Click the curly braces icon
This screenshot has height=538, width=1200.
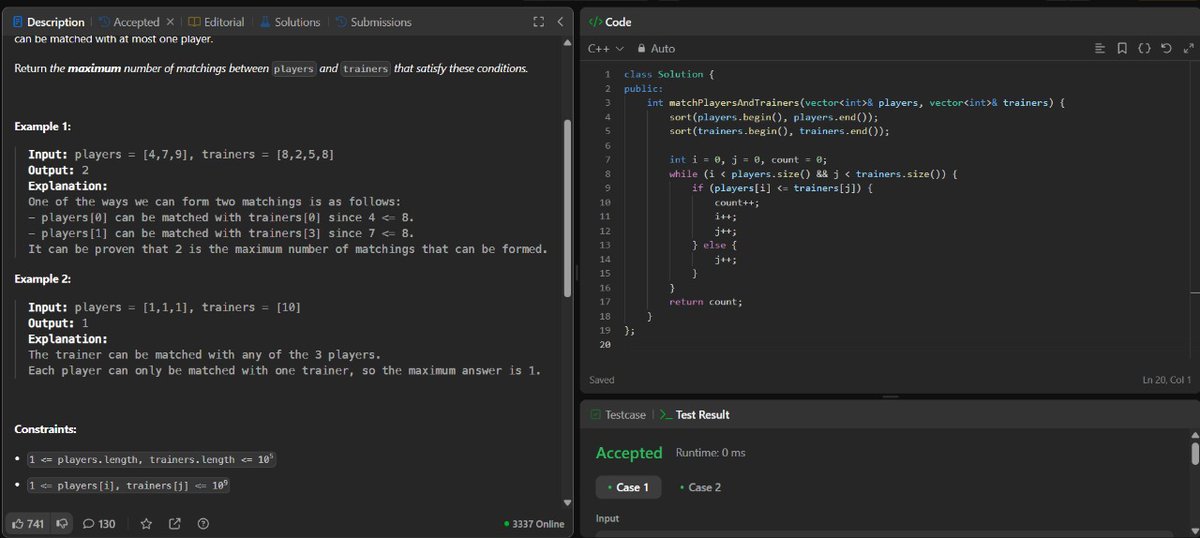[x=1144, y=48]
